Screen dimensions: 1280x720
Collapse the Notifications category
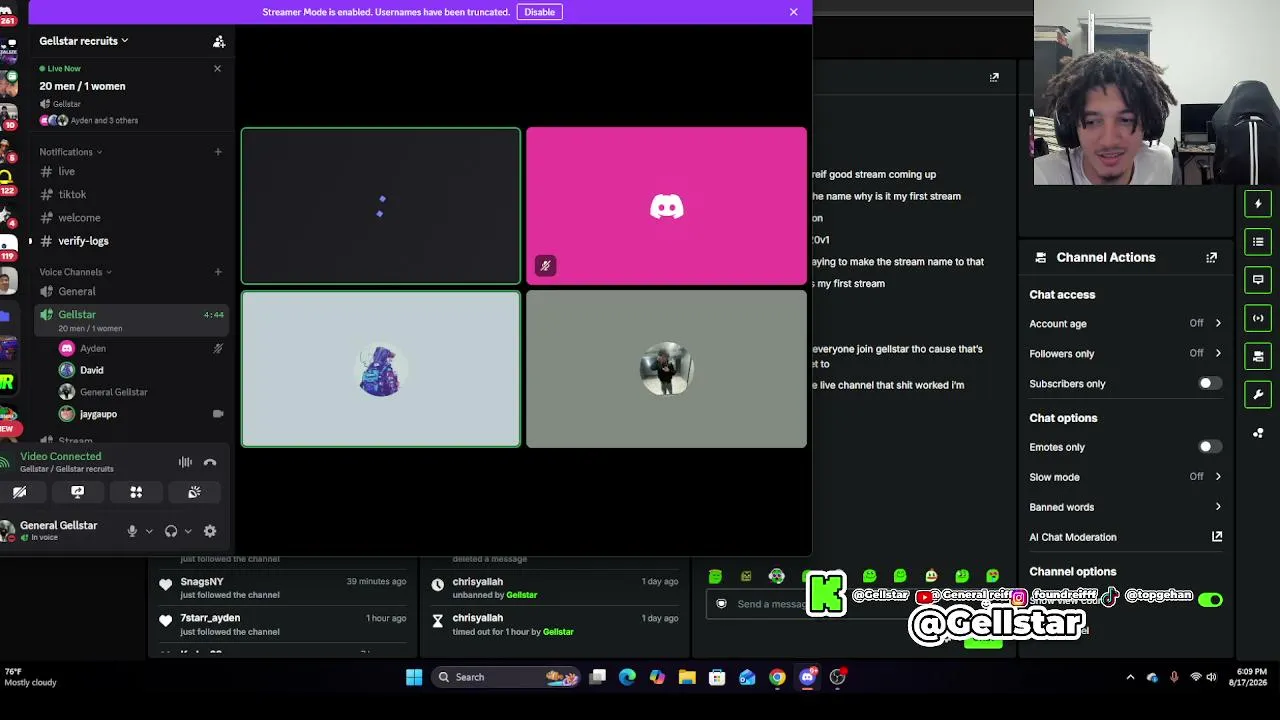pos(70,152)
